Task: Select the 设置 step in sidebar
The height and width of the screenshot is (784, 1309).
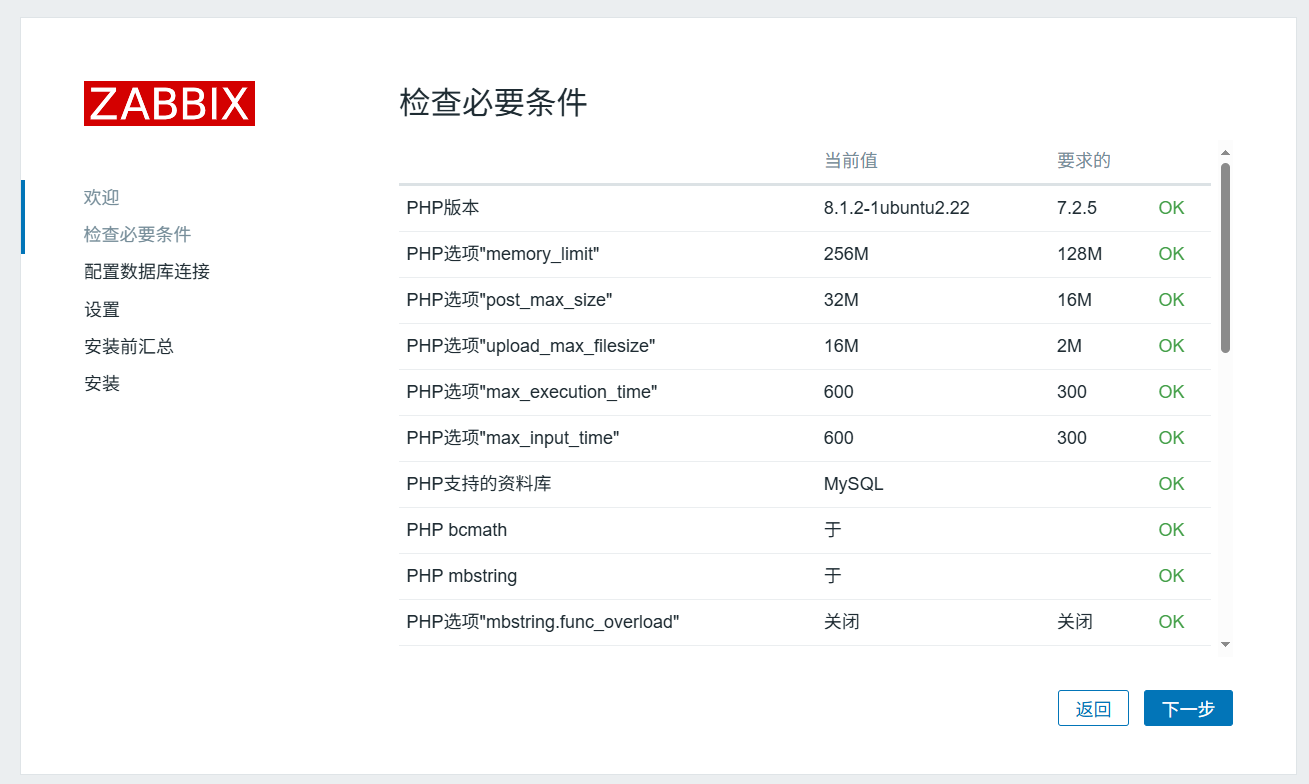Action: (x=102, y=310)
